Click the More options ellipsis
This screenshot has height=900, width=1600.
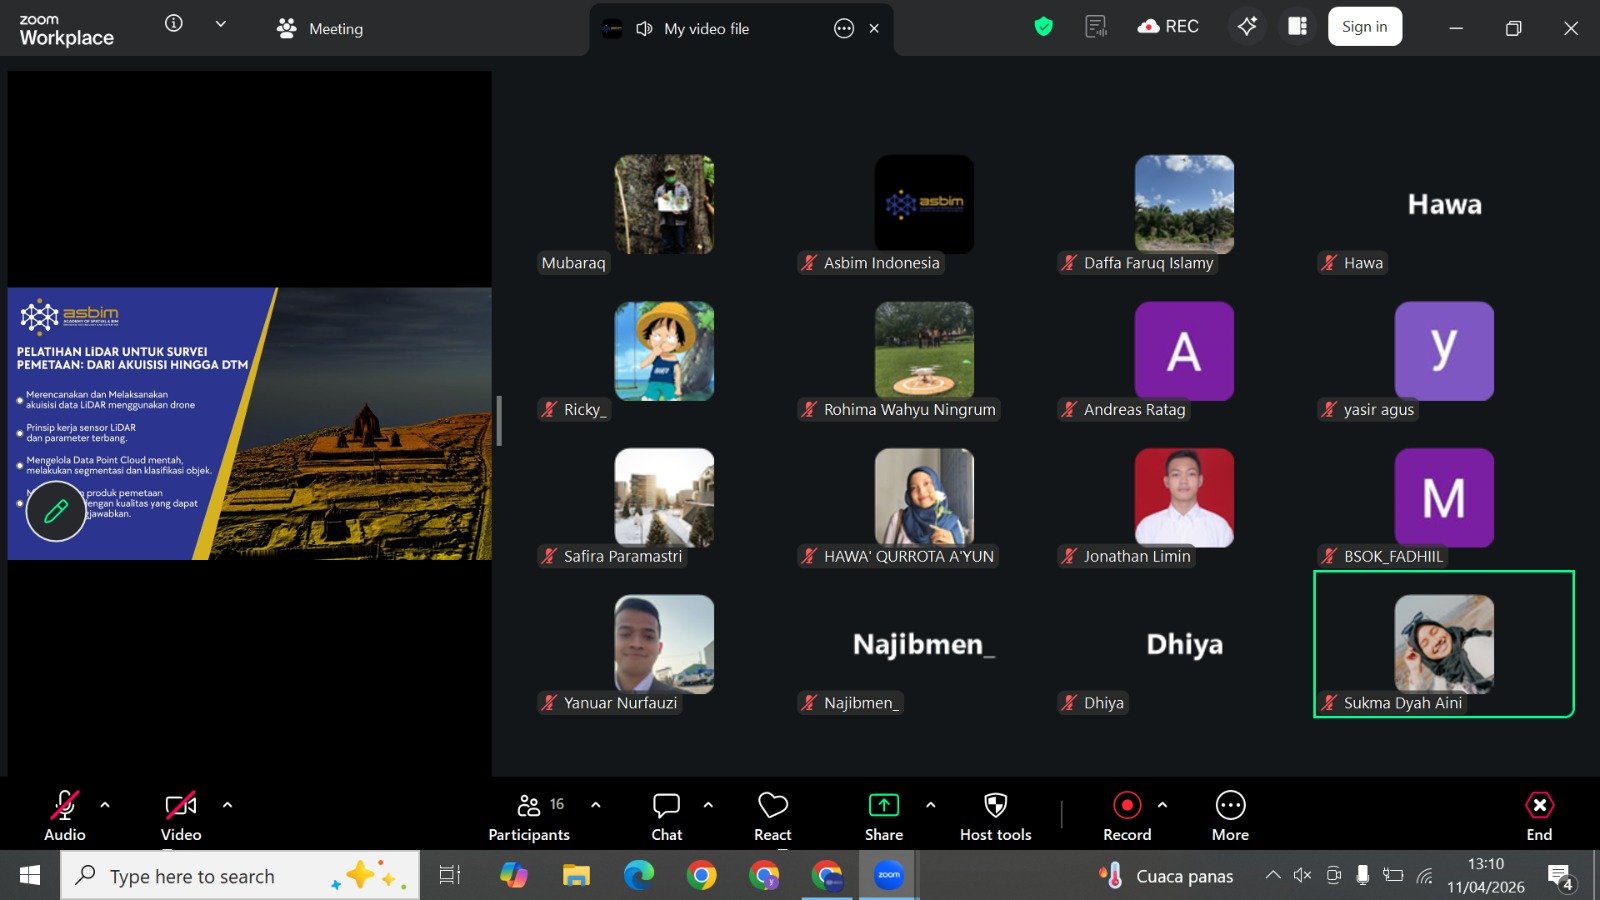point(1230,816)
